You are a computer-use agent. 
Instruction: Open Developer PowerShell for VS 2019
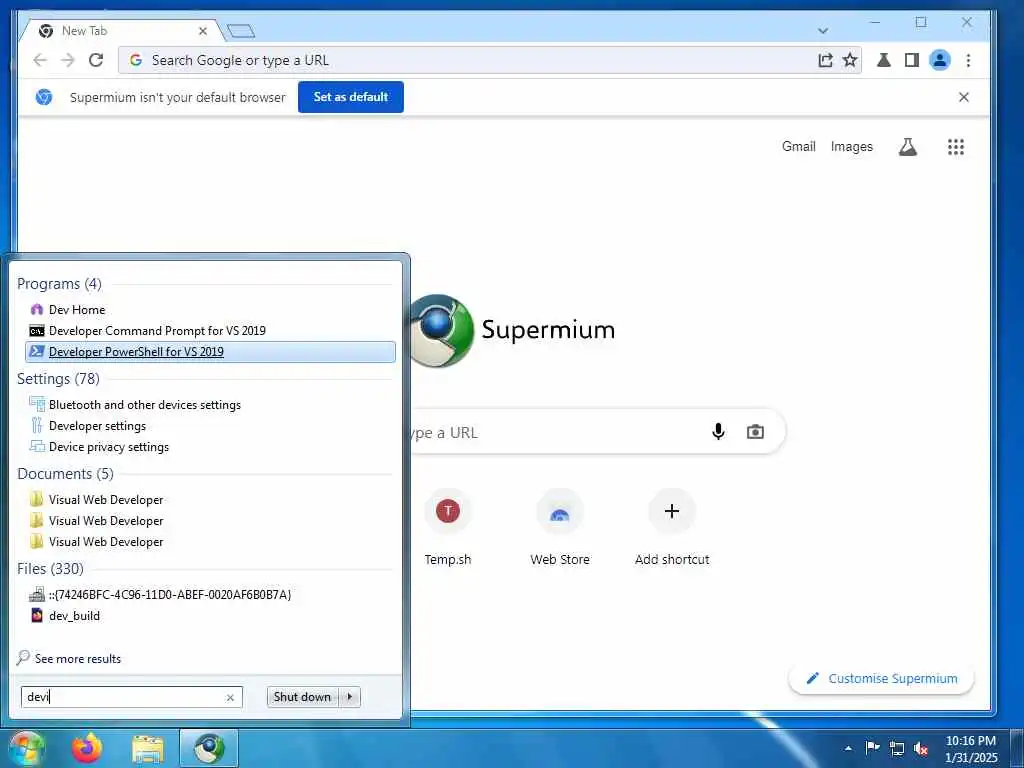tap(210, 351)
